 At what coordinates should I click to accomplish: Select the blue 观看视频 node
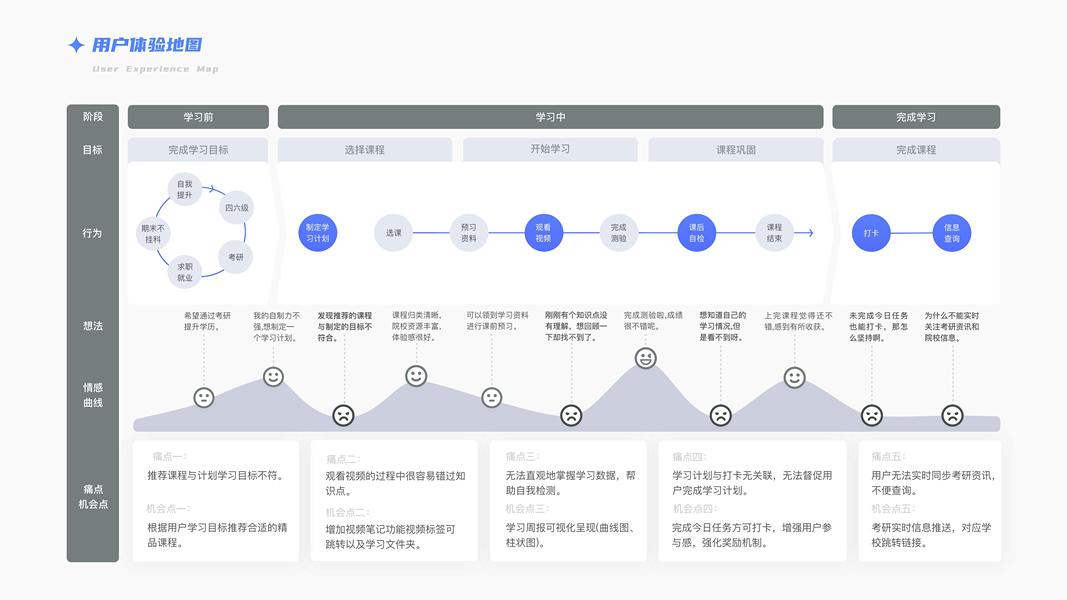pos(544,233)
